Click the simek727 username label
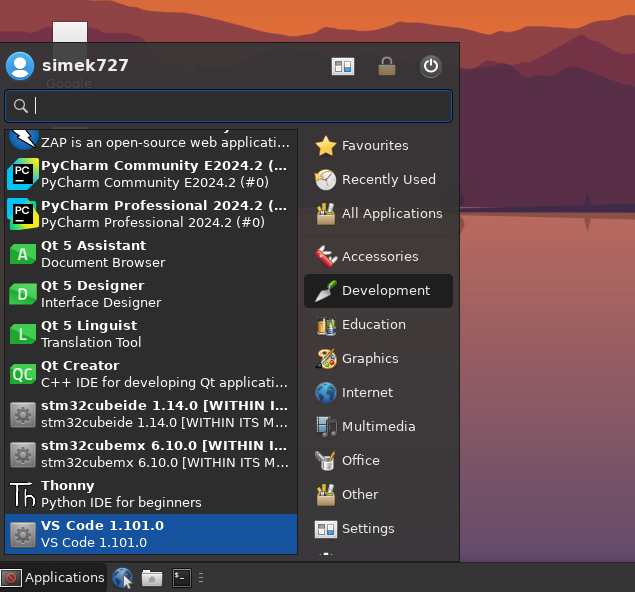Image resolution: width=635 pixels, height=592 pixels. point(85,65)
